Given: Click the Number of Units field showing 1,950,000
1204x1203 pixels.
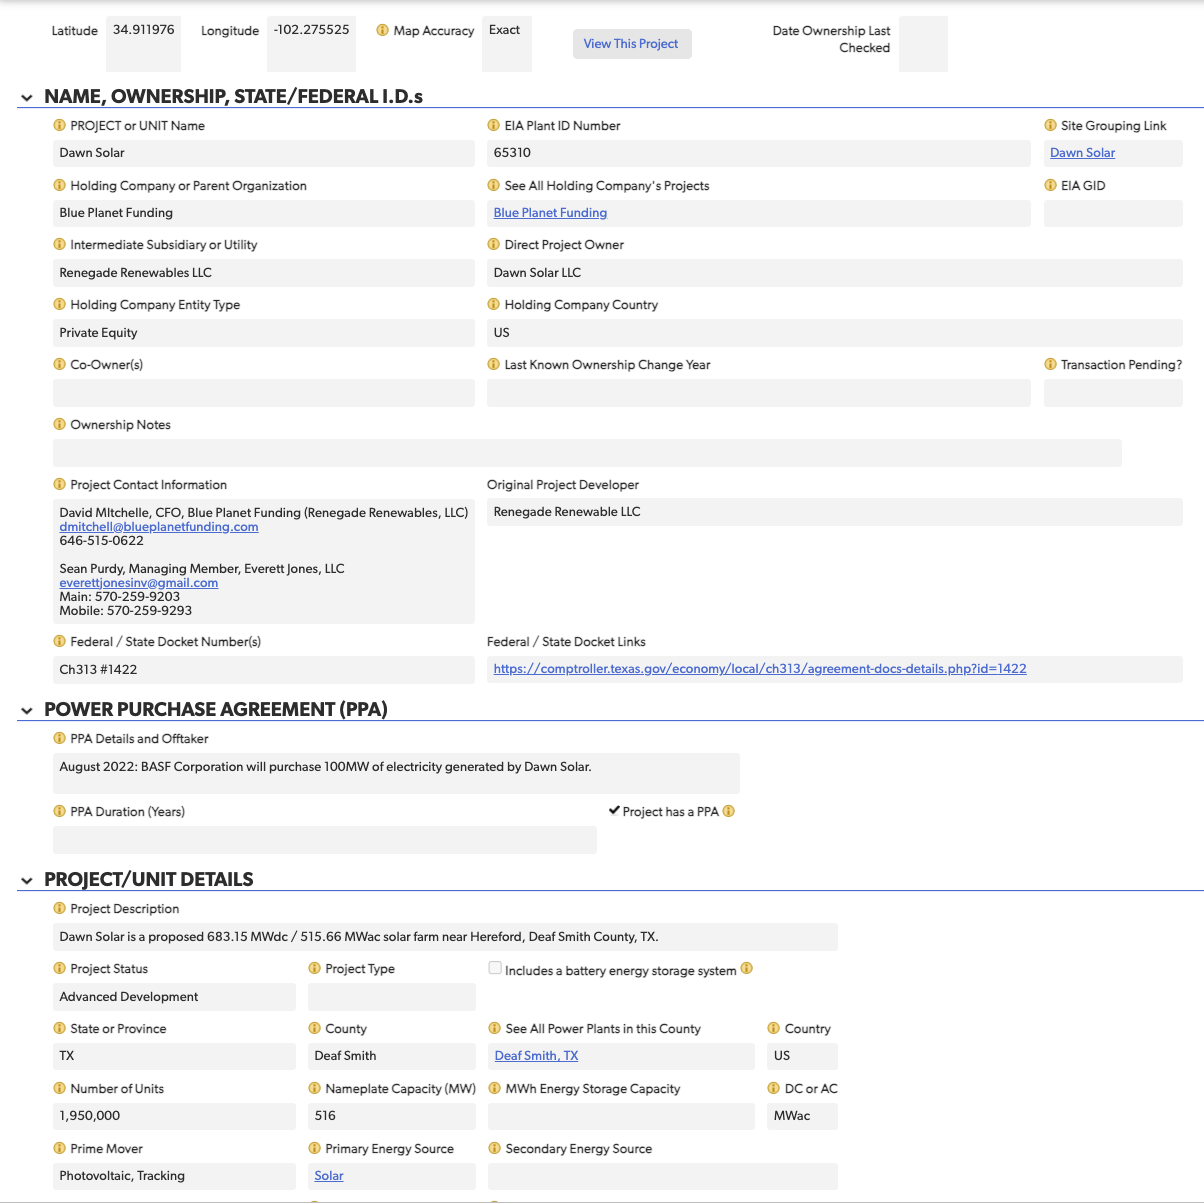Looking at the screenshot, I should point(174,1116).
